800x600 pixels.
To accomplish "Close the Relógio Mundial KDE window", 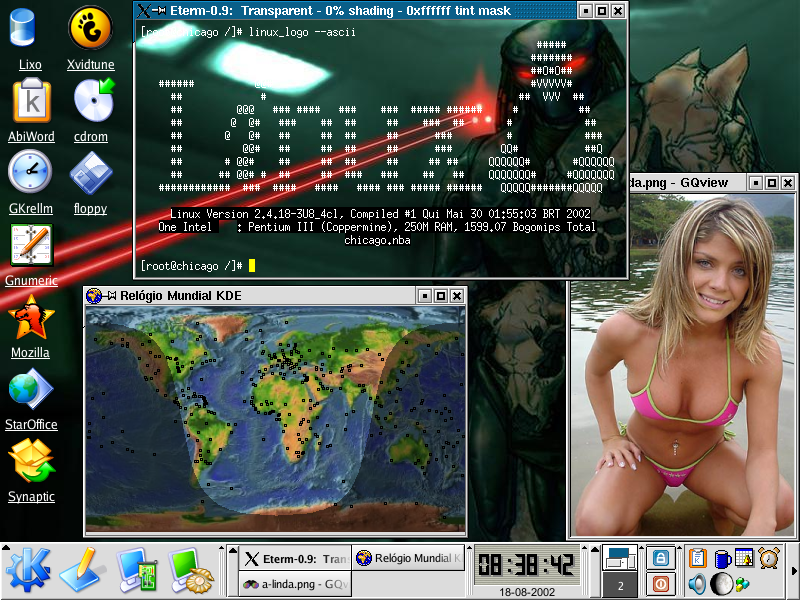I will [457, 296].
